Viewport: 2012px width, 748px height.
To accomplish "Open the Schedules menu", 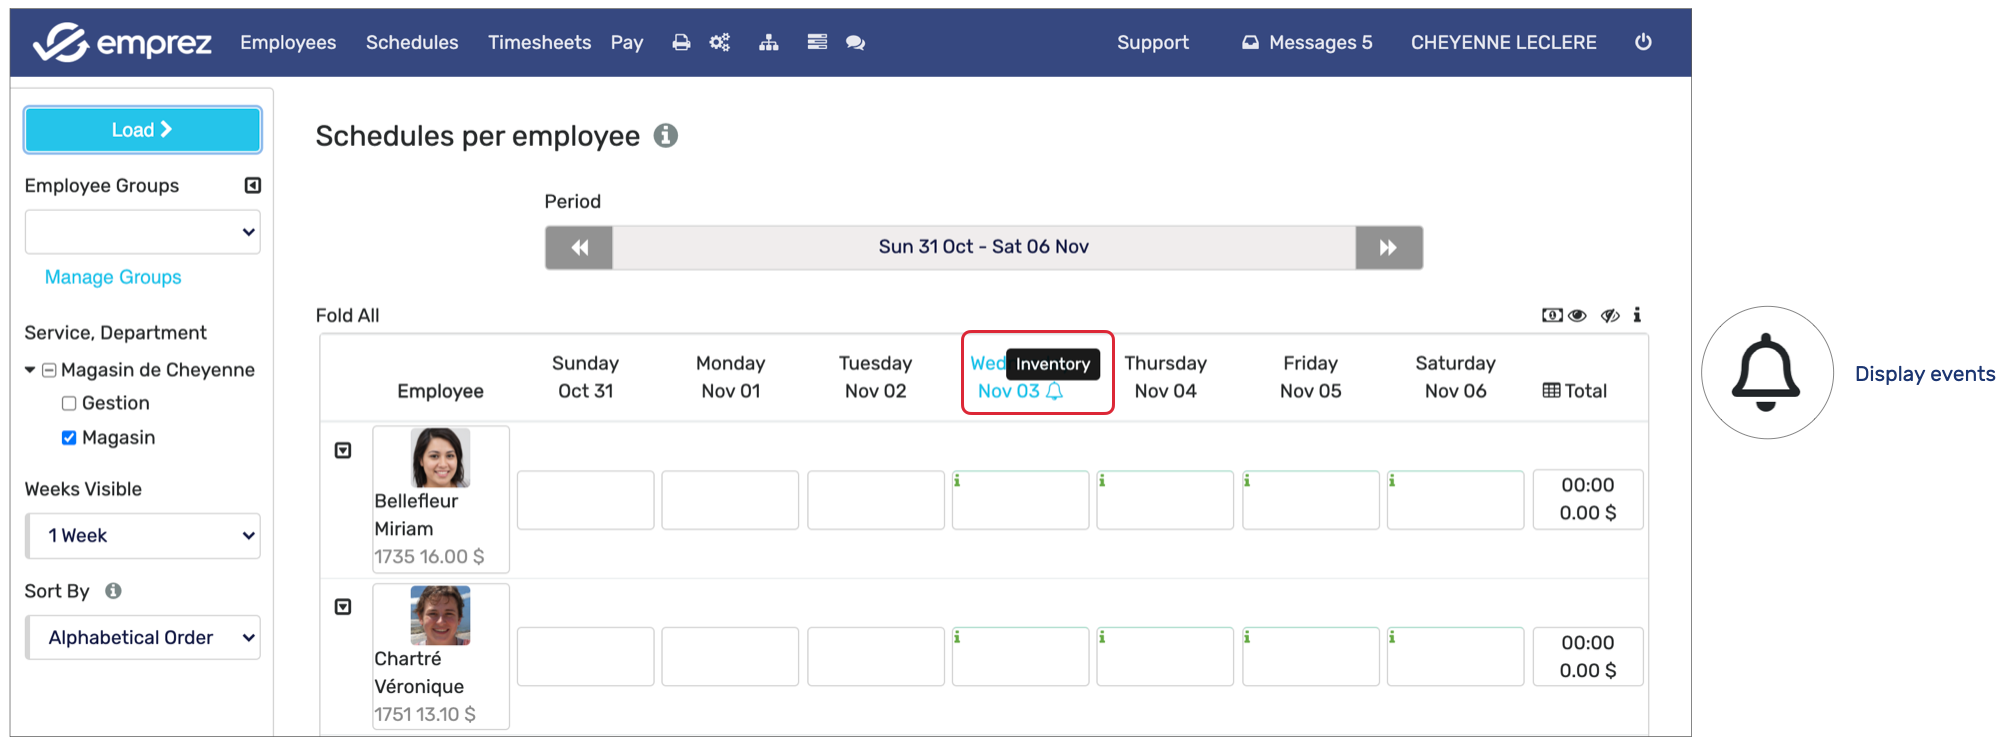I will point(412,42).
